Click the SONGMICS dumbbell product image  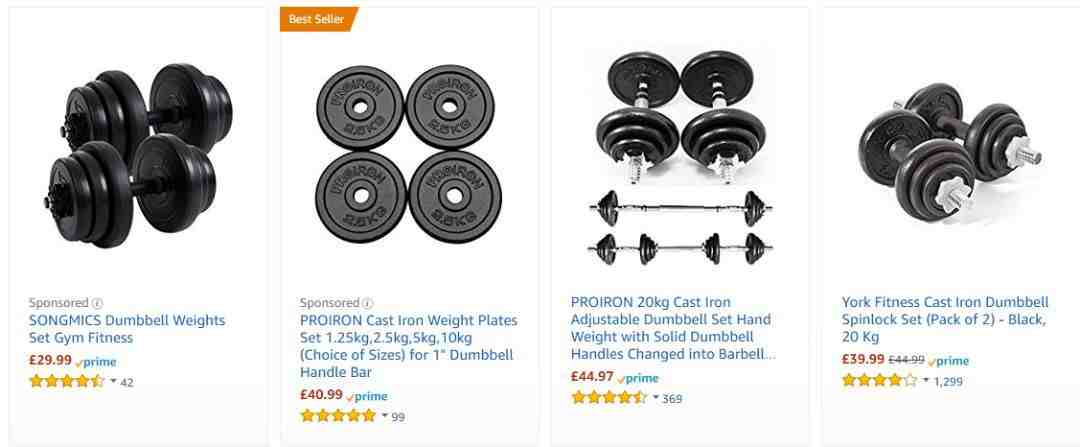[x=138, y=155]
